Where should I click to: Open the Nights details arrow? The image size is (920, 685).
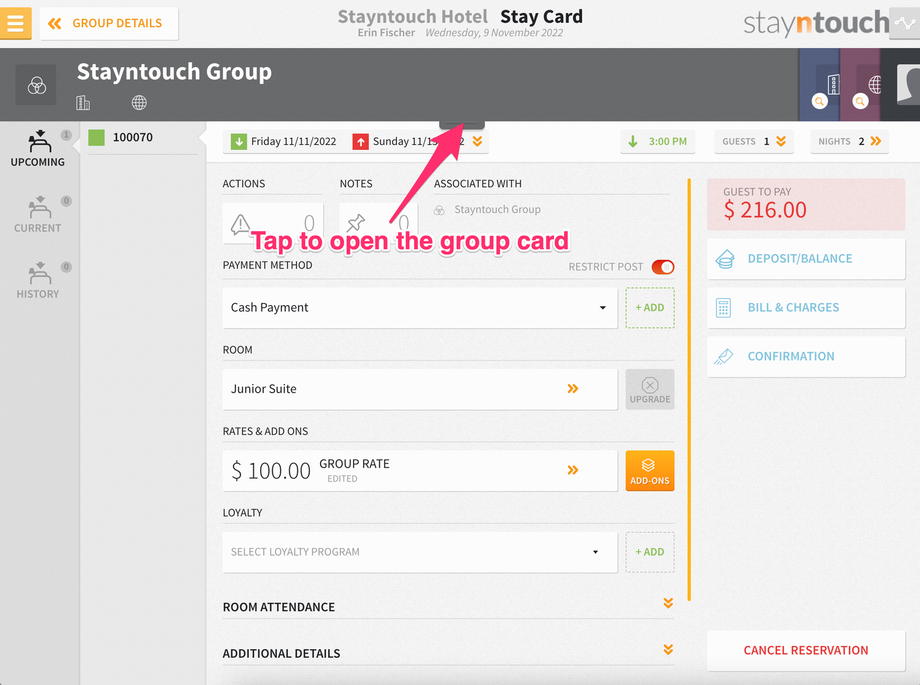pos(876,141)
